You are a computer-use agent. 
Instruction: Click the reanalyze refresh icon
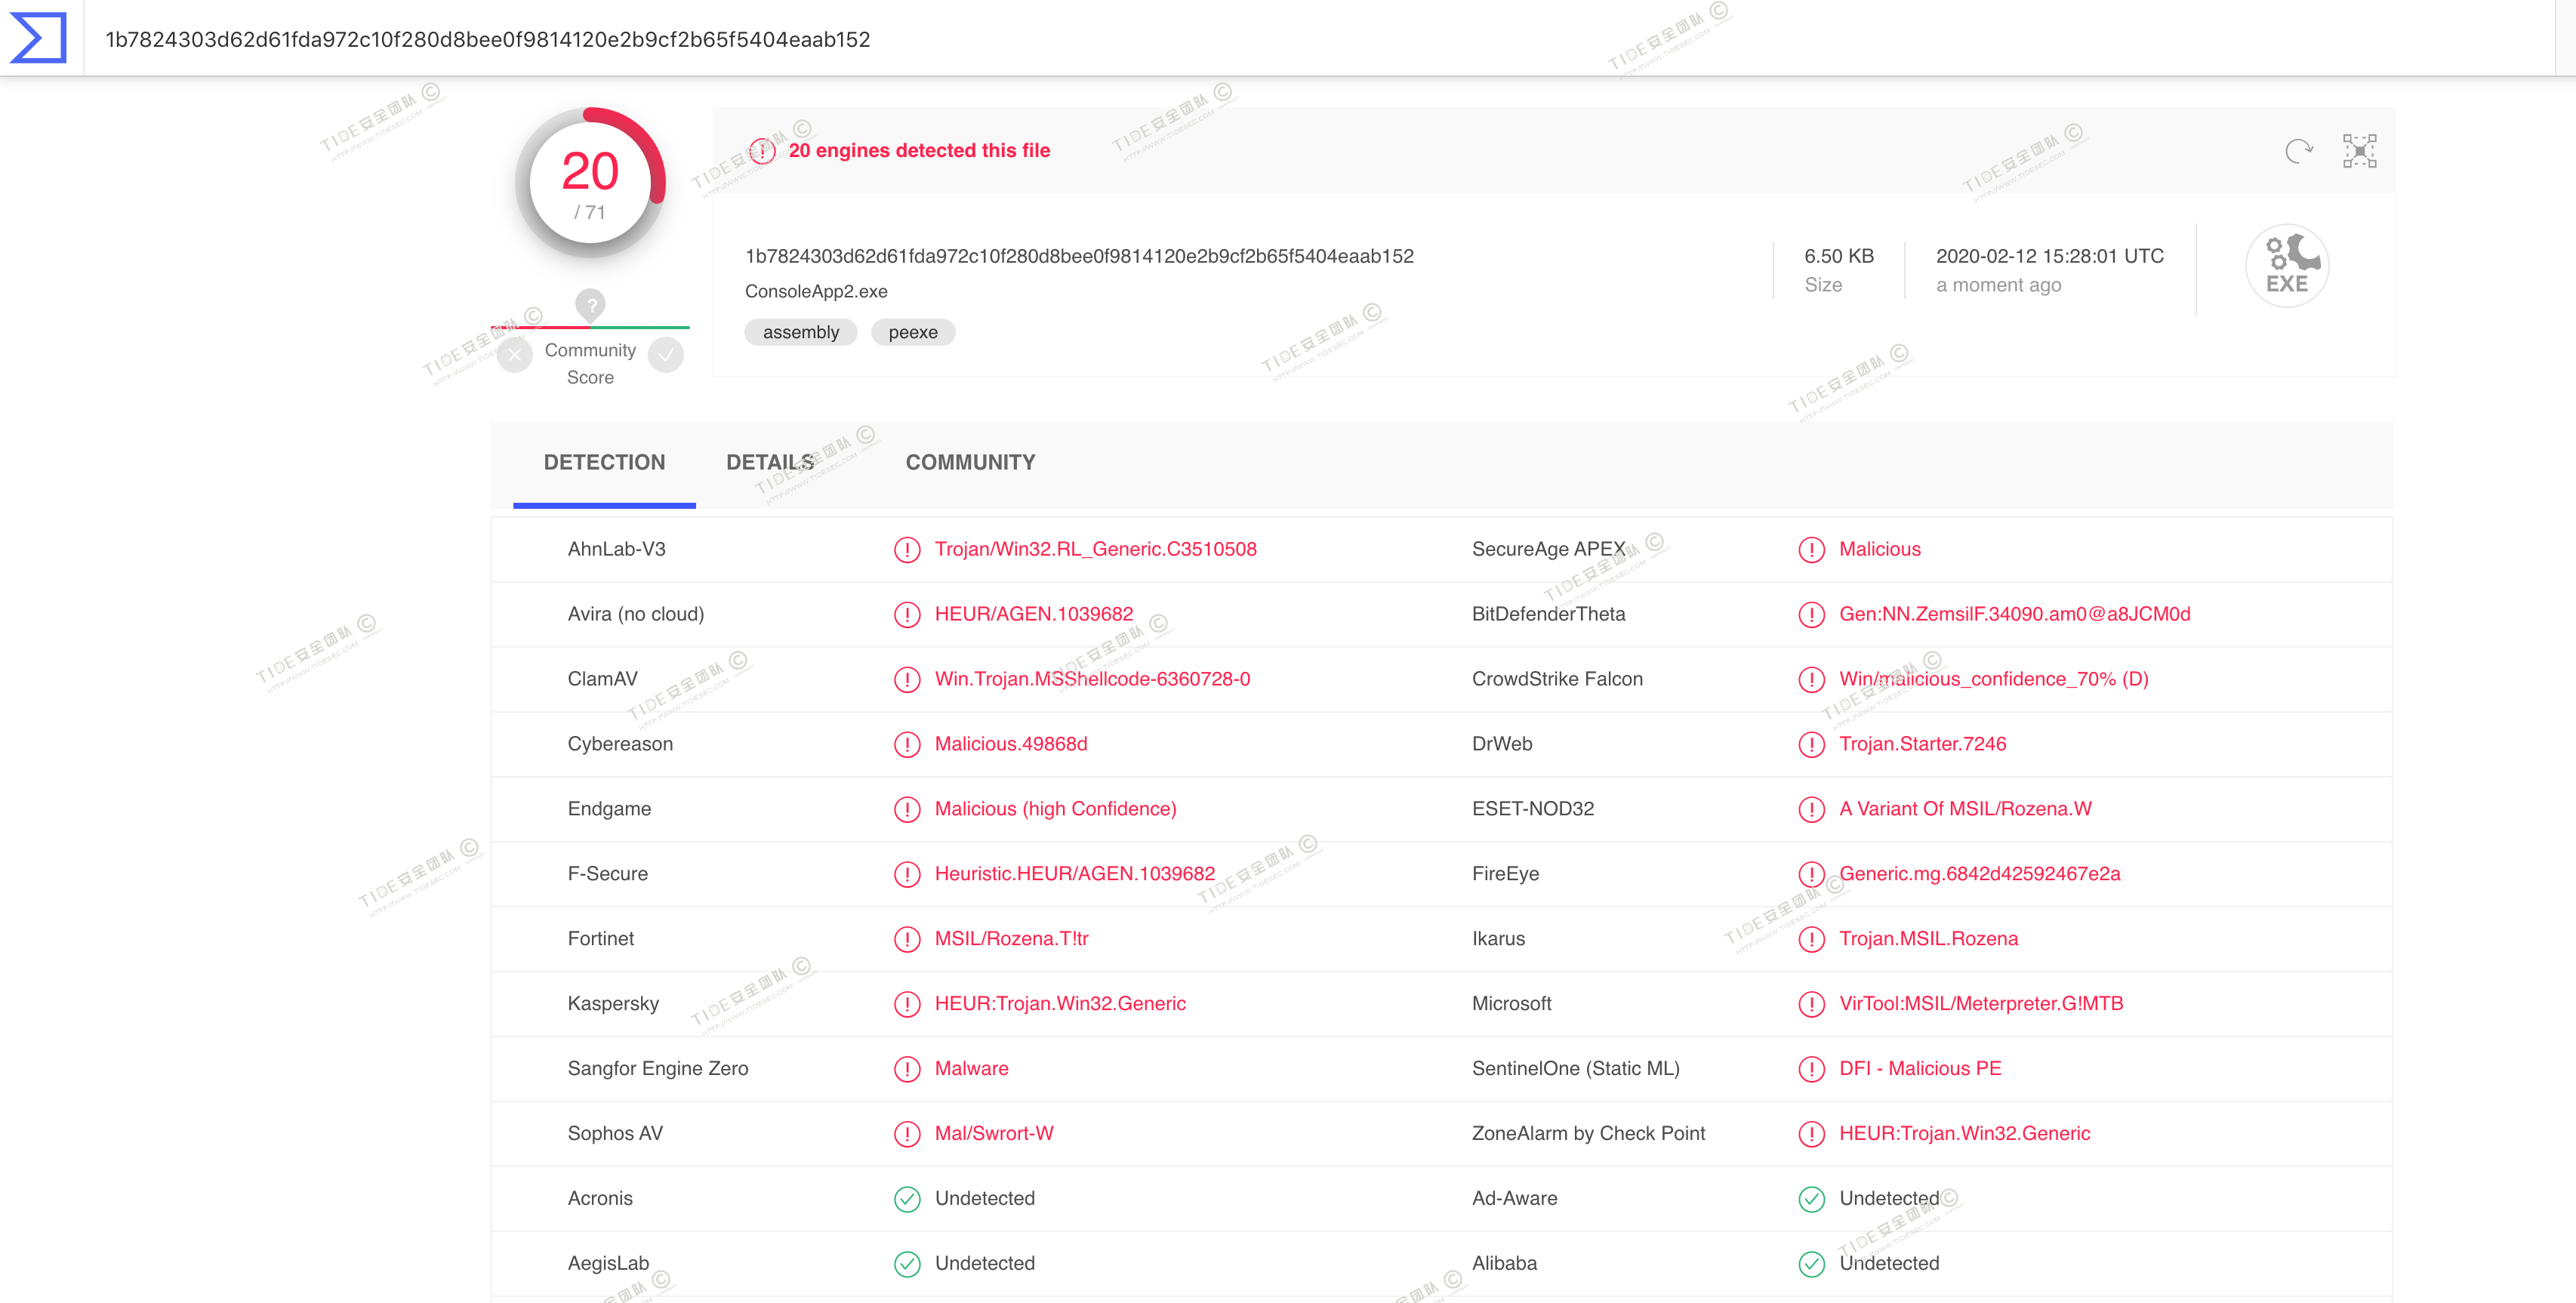coord(2298,151)
